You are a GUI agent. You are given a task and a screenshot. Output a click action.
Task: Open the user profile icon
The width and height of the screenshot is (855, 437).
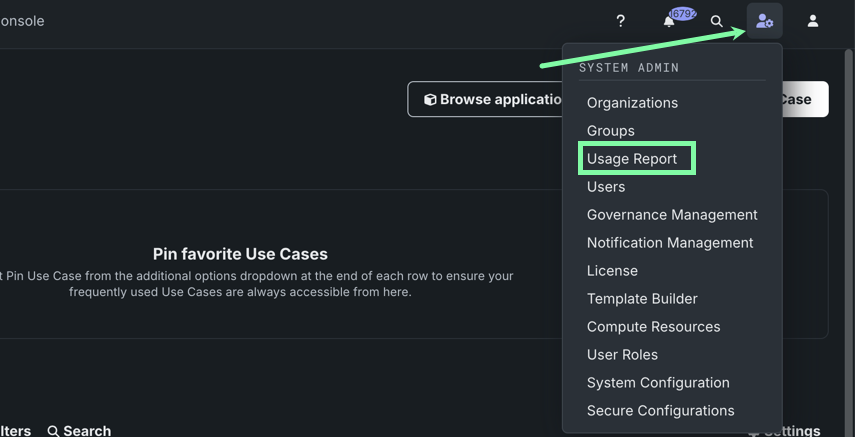pyautogui.click(x=813, y=21)
